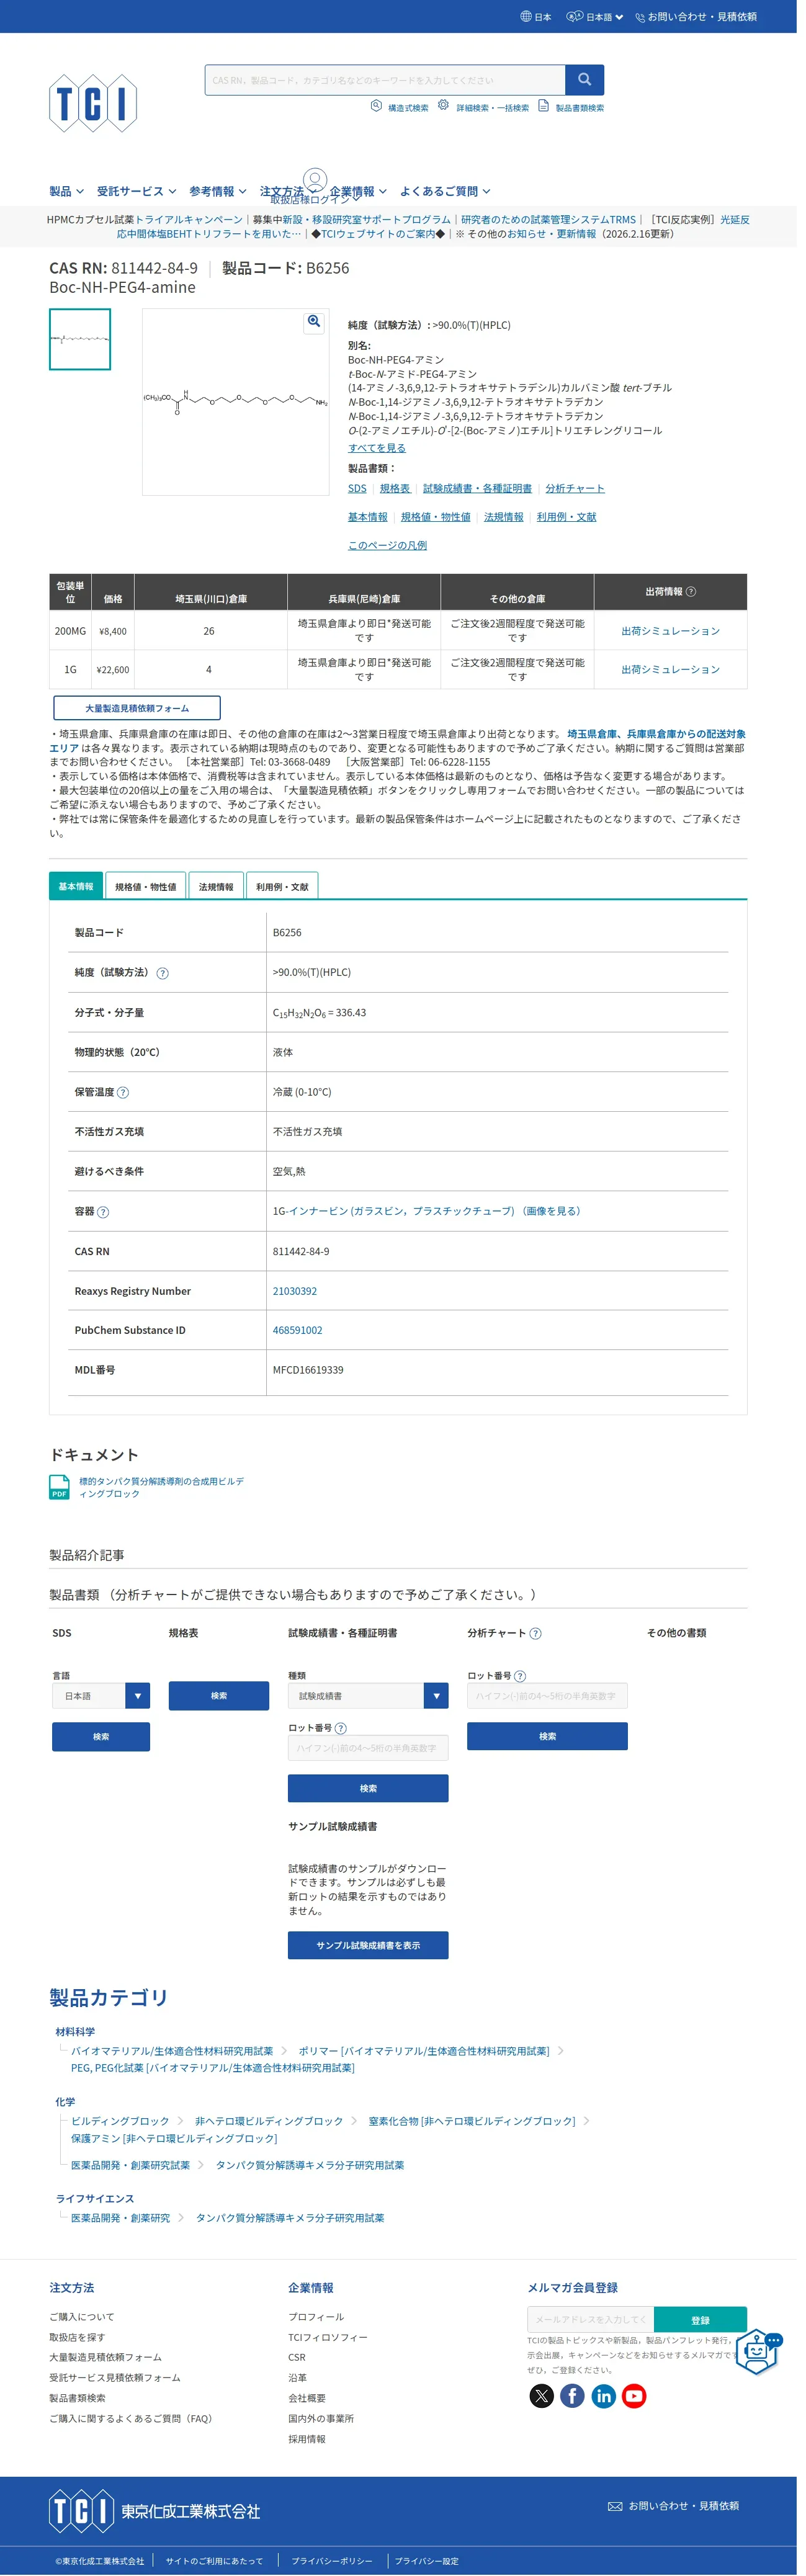
Task: Open structure search (構造式検索)
Action: pyautogui.click(x=404, y=108)
